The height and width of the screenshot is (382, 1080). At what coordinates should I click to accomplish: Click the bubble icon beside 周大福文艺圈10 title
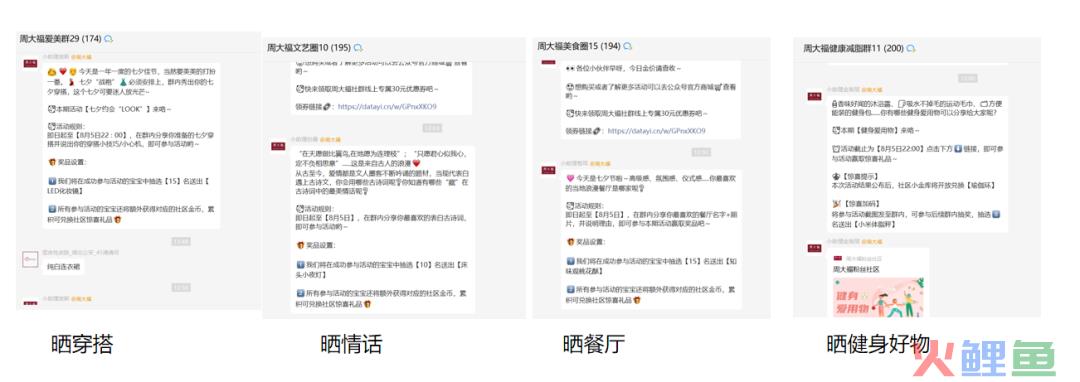(x=358, y=47)
